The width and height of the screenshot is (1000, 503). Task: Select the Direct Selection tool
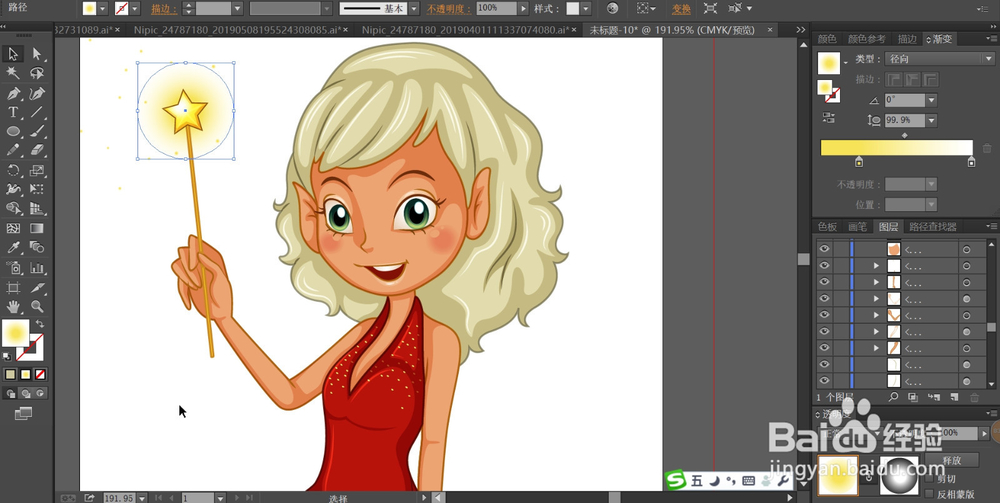[37, 54]
